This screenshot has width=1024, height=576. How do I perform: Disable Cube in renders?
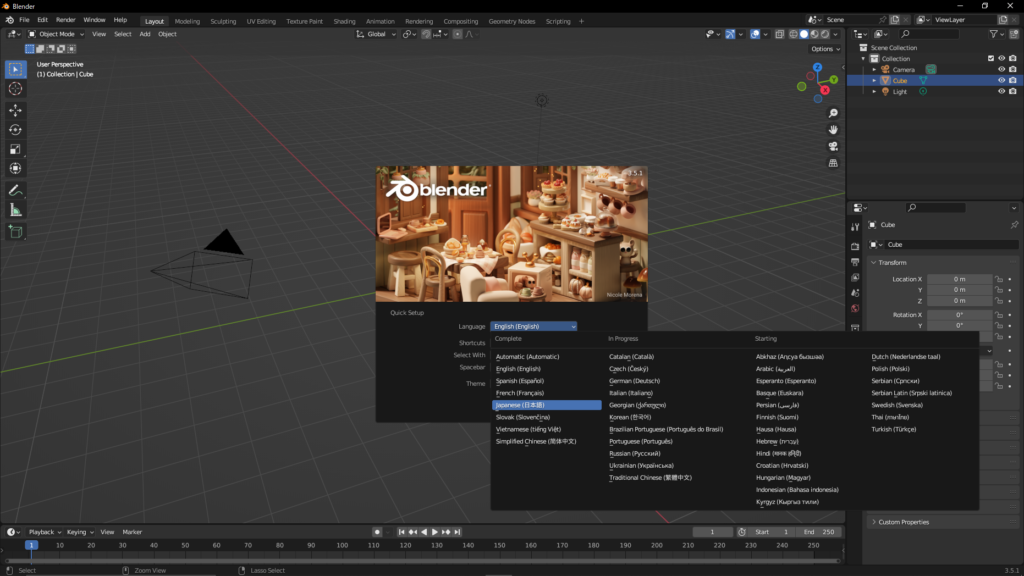coord(1012,80)
